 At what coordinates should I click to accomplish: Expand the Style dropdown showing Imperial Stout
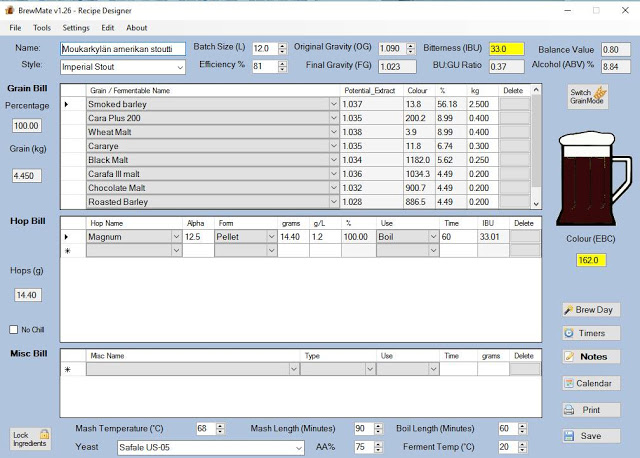179,67
